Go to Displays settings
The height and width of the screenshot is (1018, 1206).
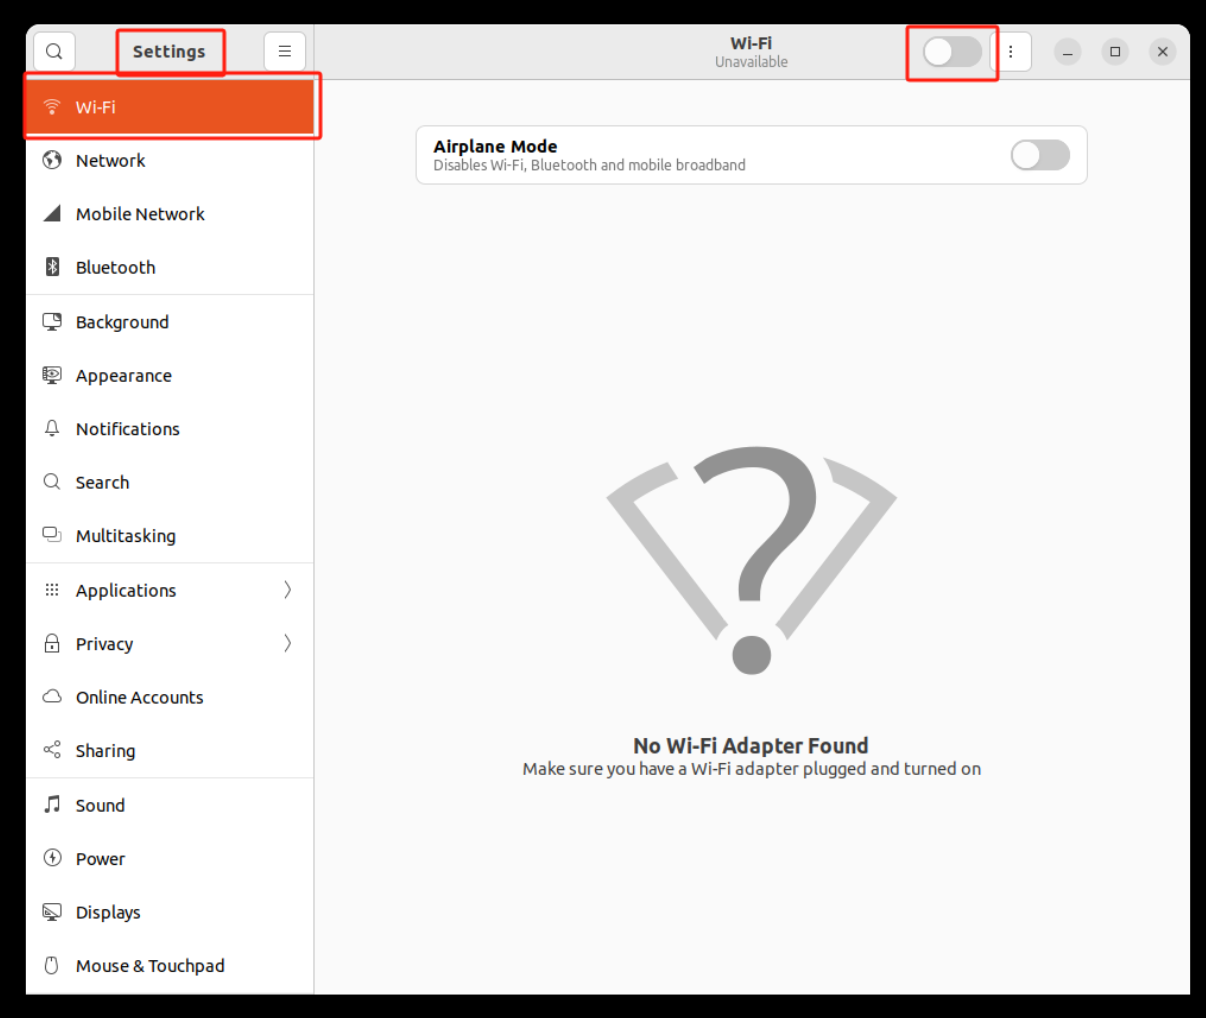[x=108, y=912]
